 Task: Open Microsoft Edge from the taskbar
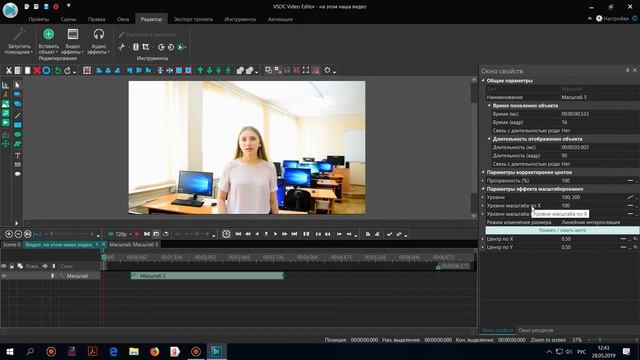click(113, 351)
